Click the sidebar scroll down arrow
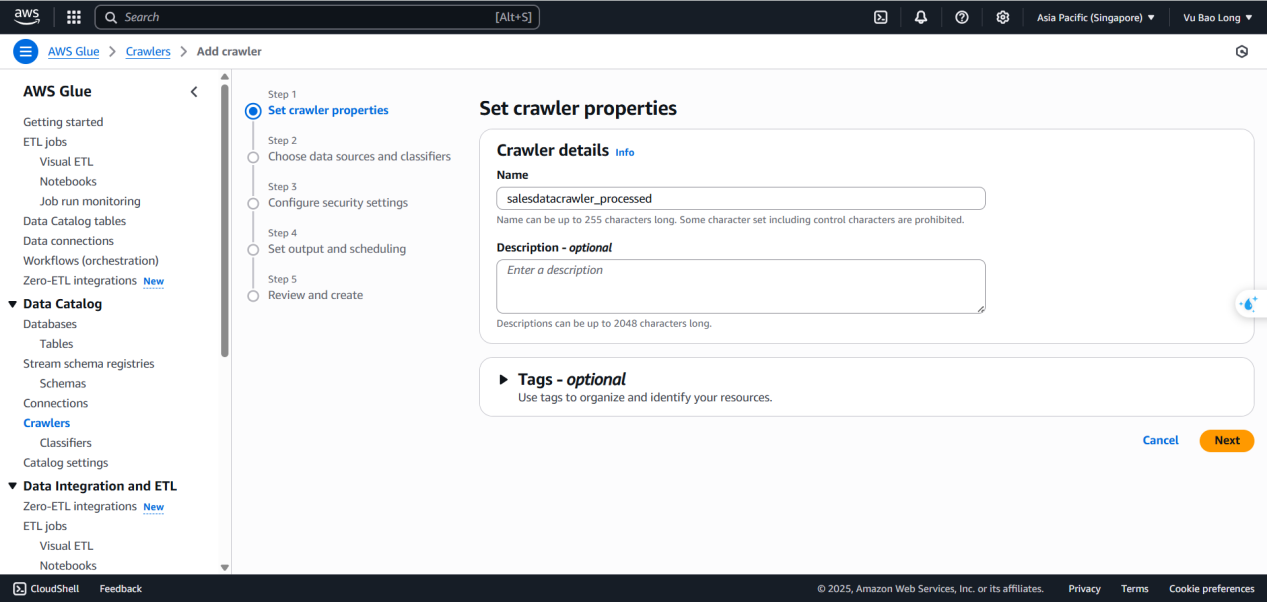 tap(225, 567)
